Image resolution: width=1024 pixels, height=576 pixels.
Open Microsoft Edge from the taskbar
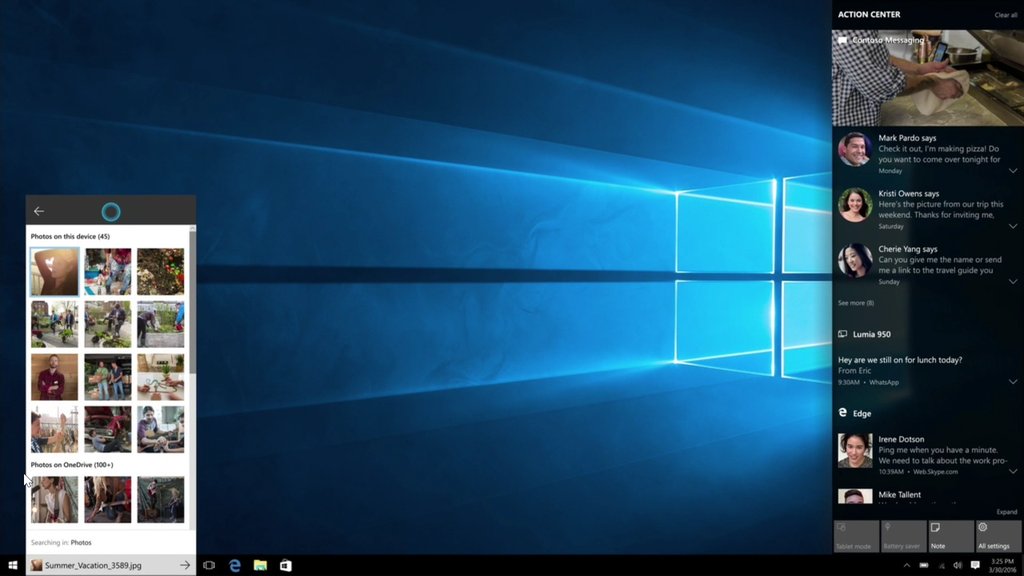click(234, 565)
